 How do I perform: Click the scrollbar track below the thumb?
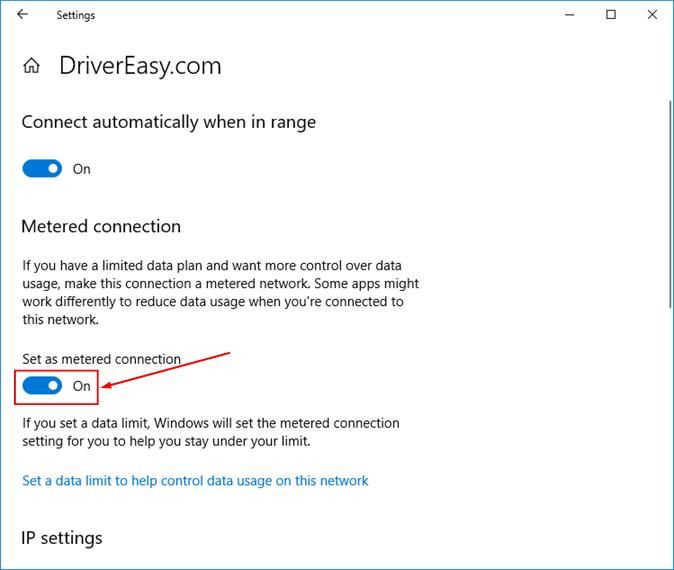coord(667,450)
